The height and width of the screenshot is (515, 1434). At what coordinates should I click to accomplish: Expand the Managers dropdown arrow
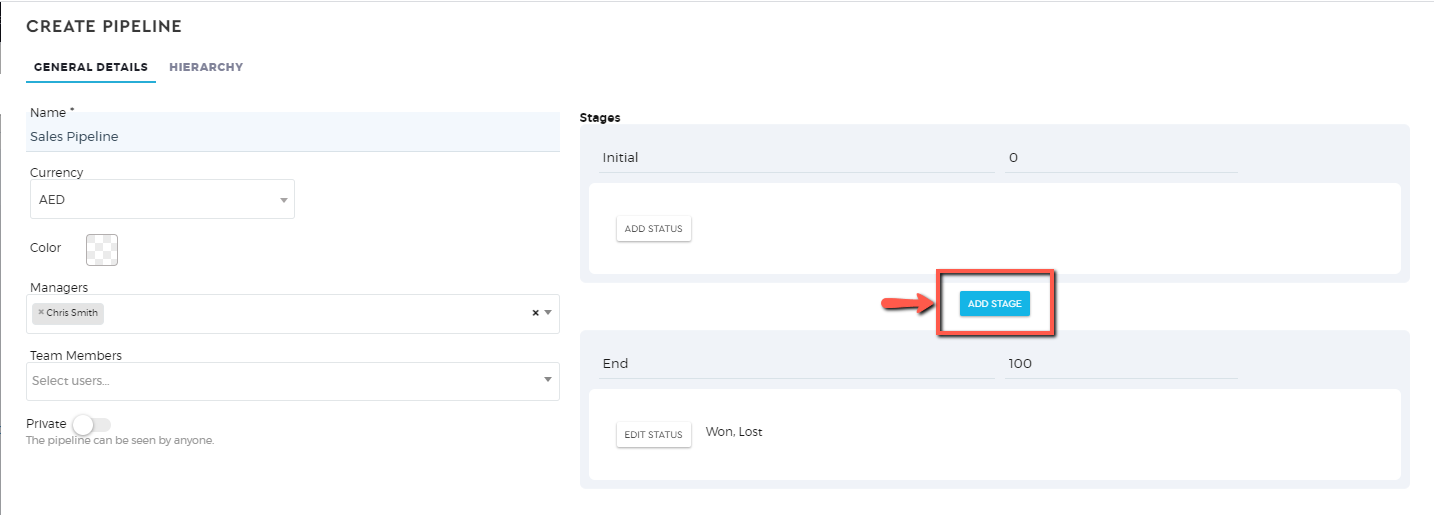click(x=548, y=313)
